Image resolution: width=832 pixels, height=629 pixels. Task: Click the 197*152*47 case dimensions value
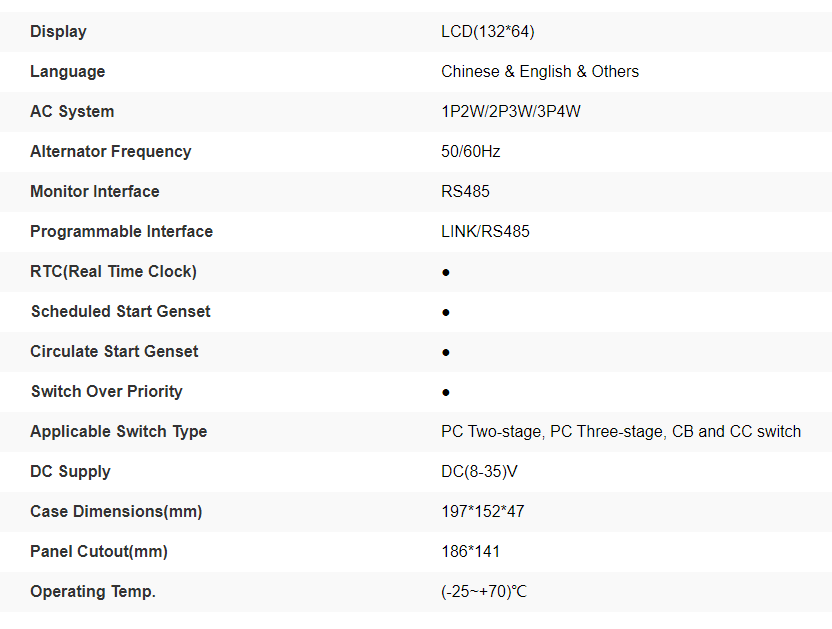pos(482,512)
